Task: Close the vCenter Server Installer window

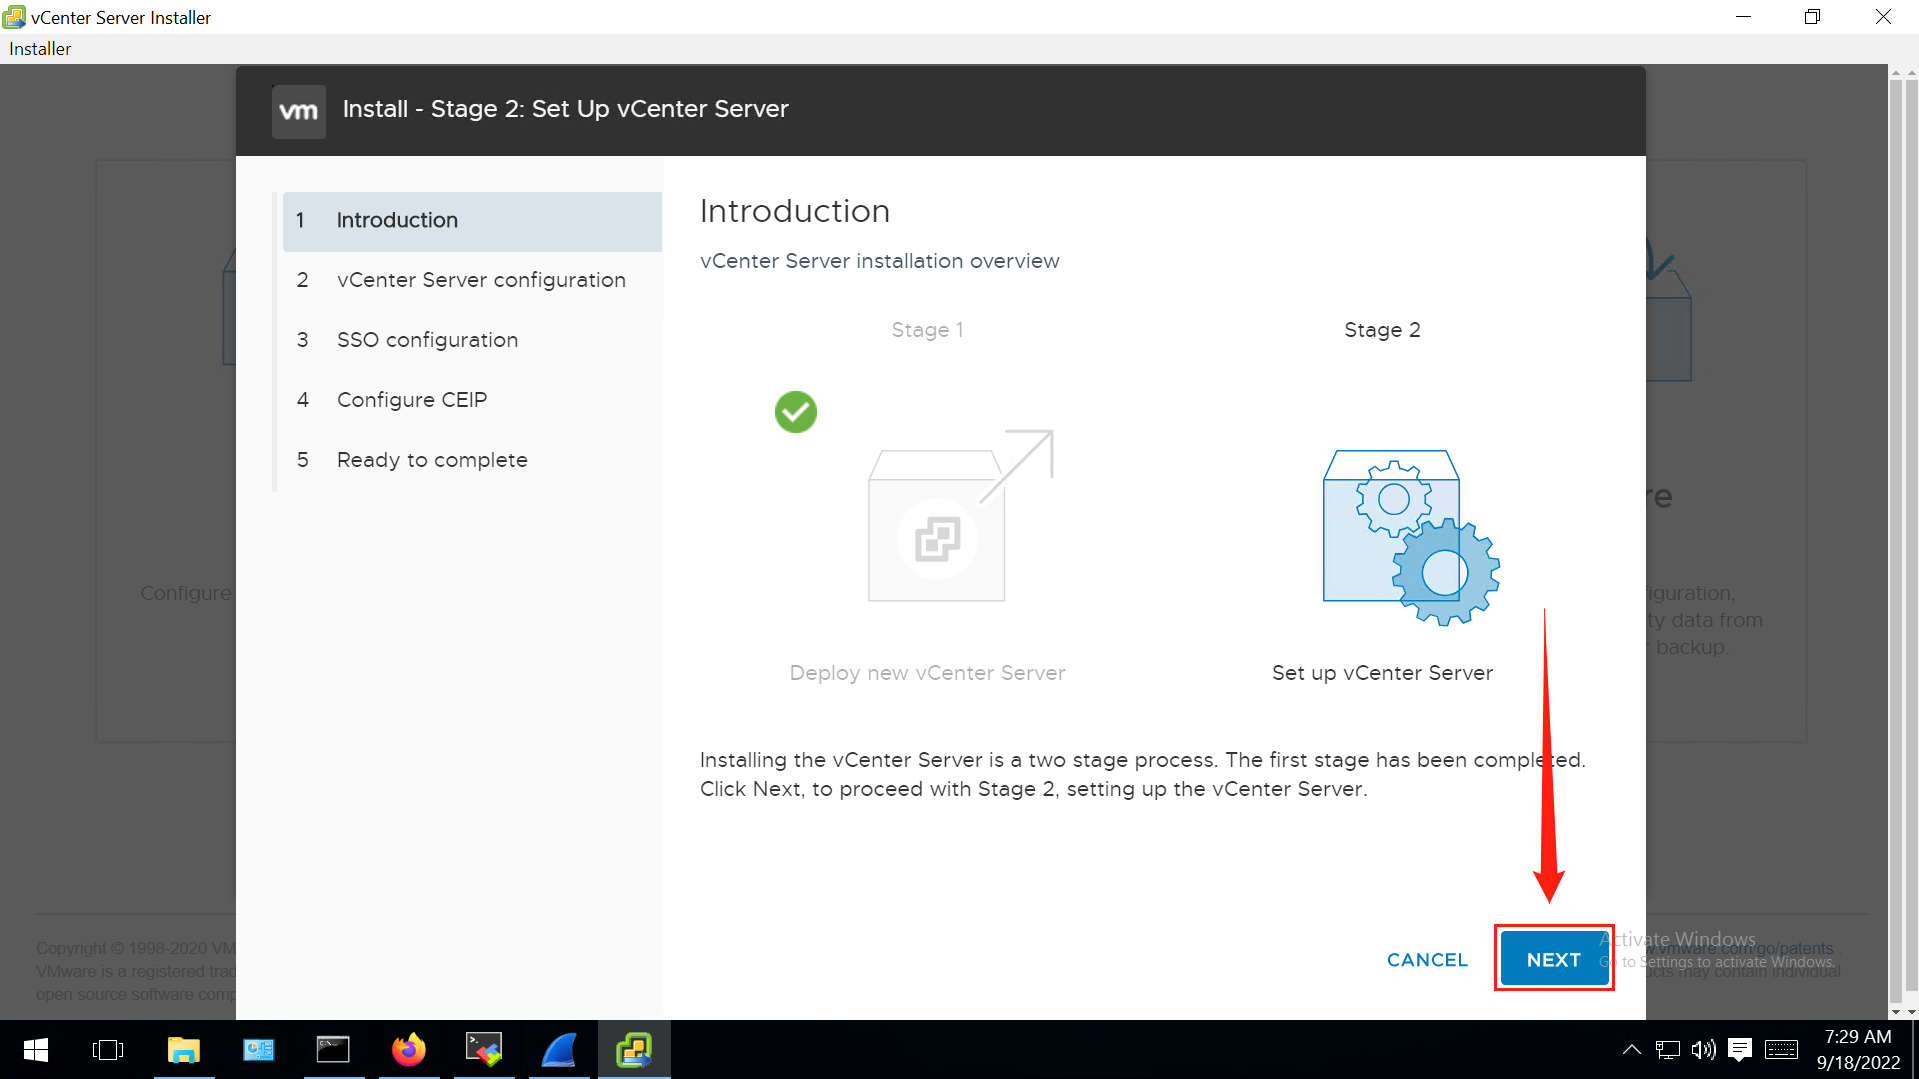Action: 1883,17
